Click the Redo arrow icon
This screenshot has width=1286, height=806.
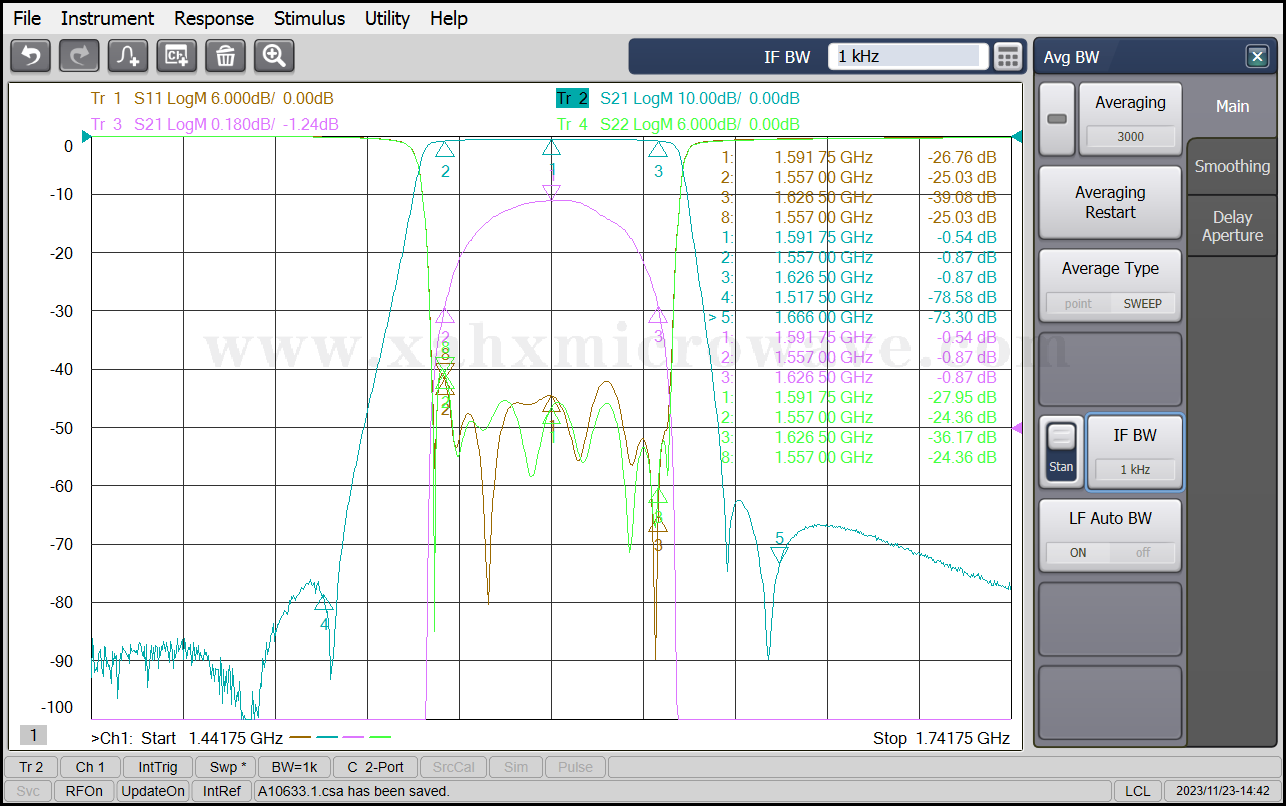coord(79,56)
